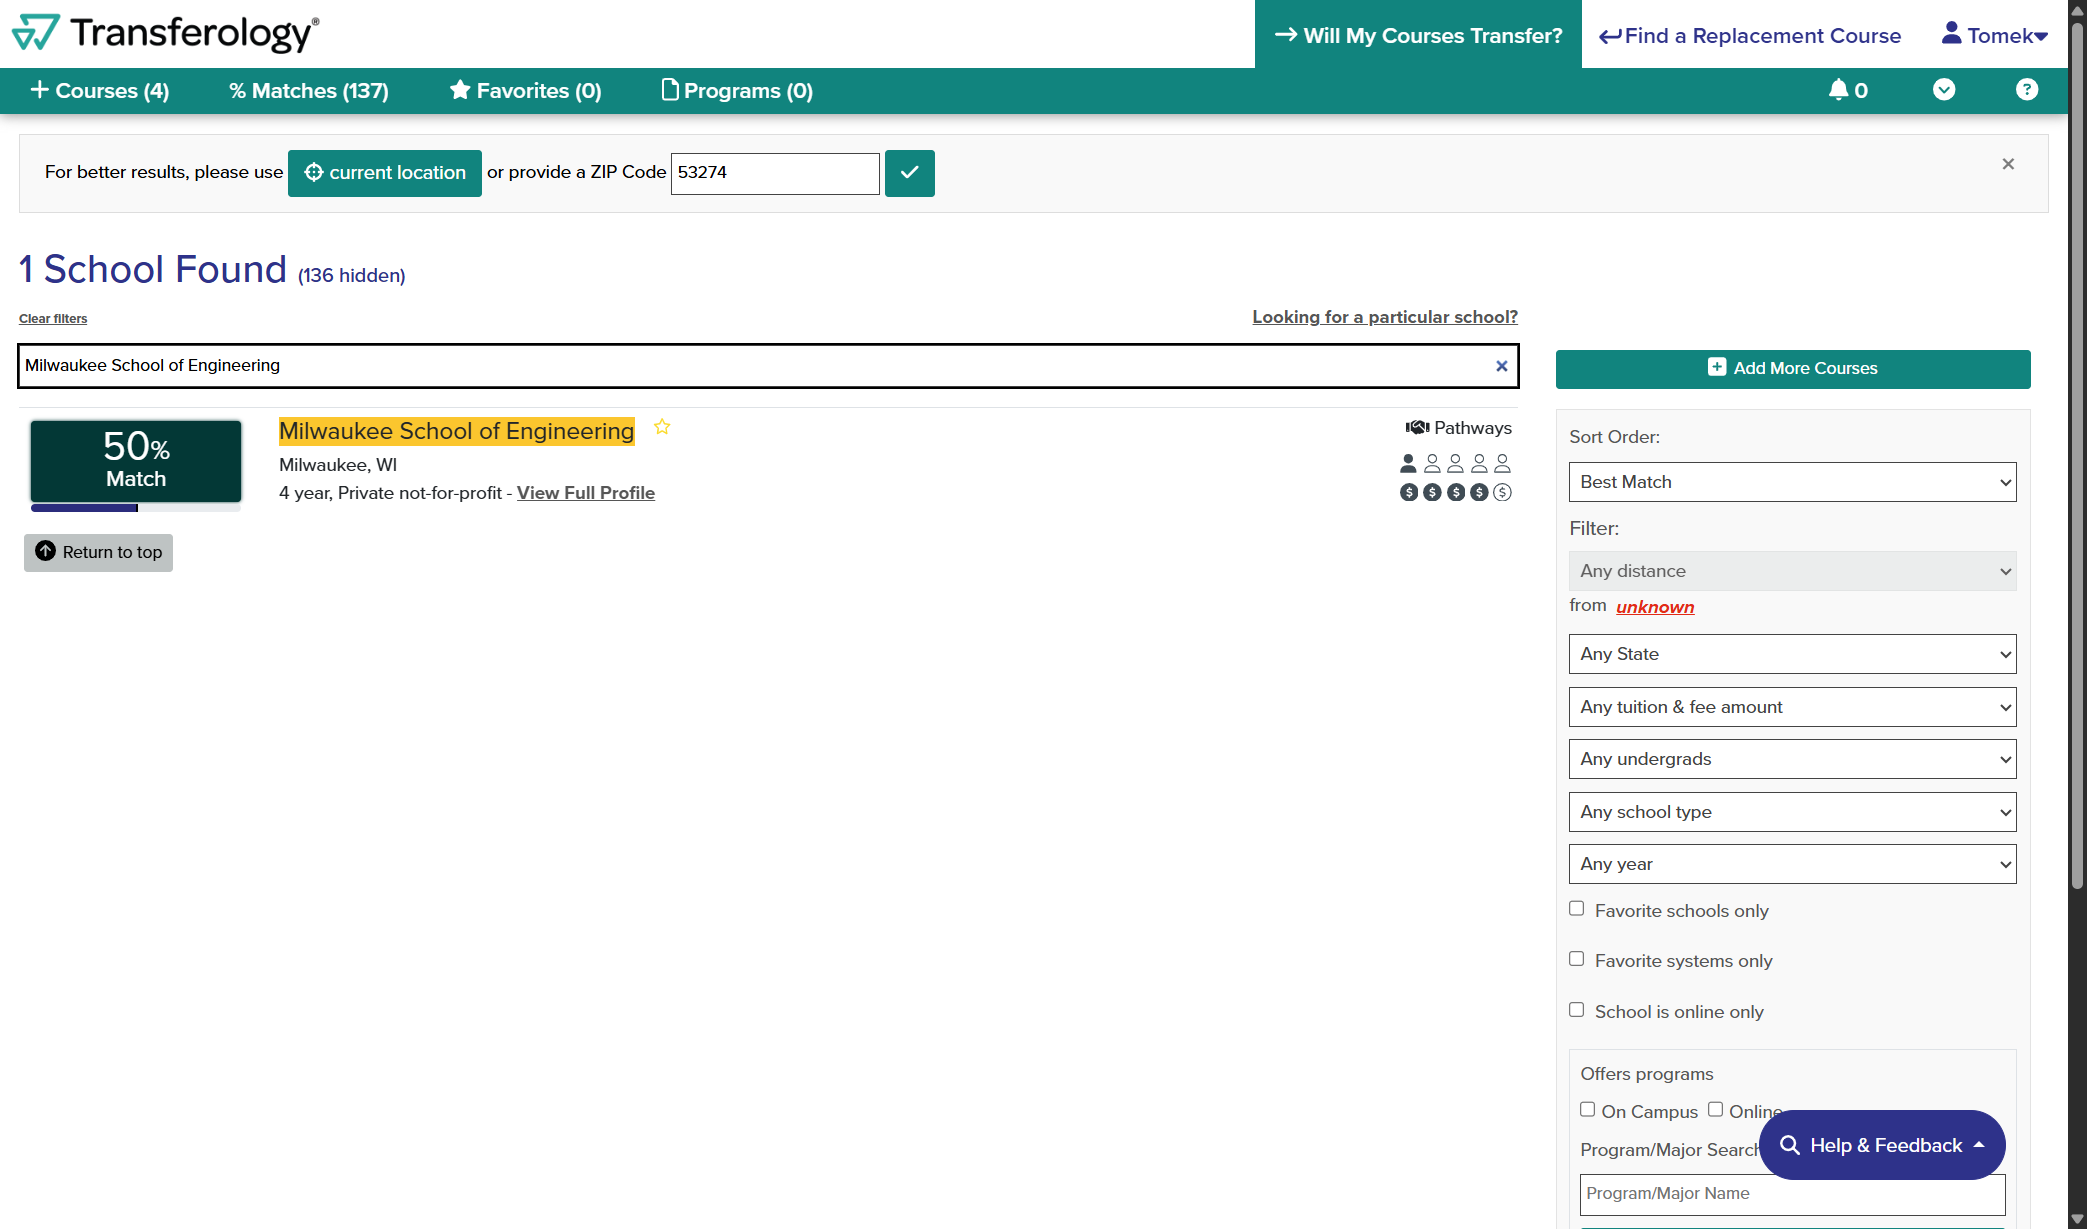The height and width of the screenshot is (1229, 2087).
Task: Clear the school search with the X icon
Action: pyautogui.click(x=1501, y=366)
